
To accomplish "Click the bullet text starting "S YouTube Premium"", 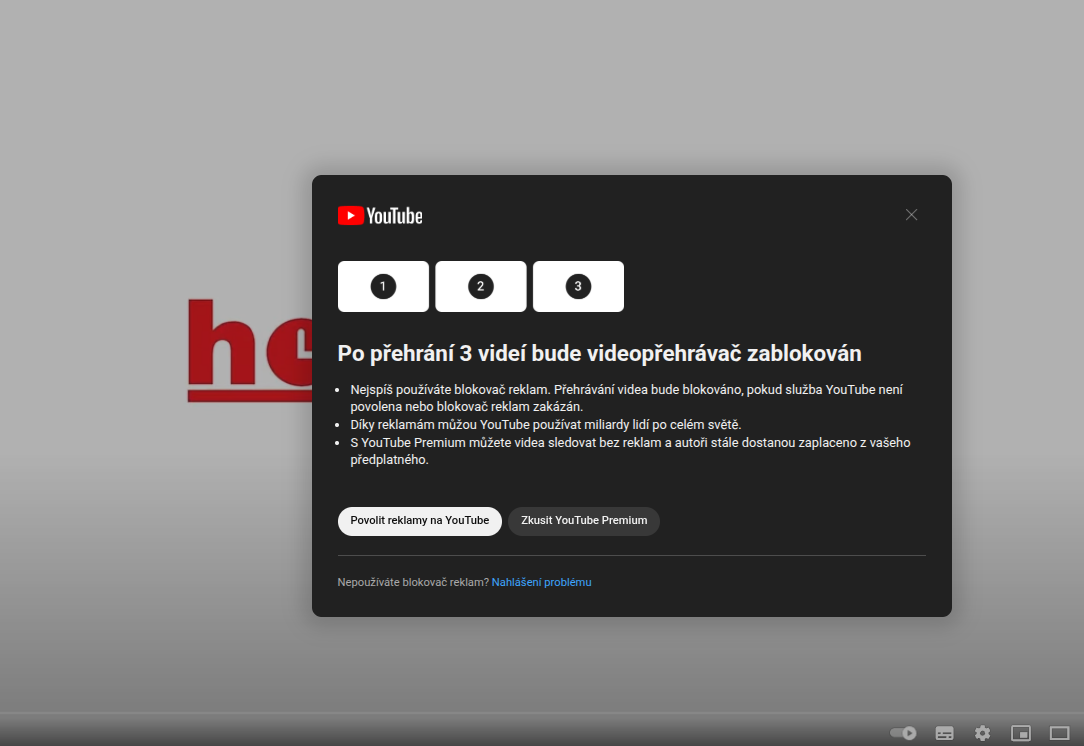I will 630,451.
